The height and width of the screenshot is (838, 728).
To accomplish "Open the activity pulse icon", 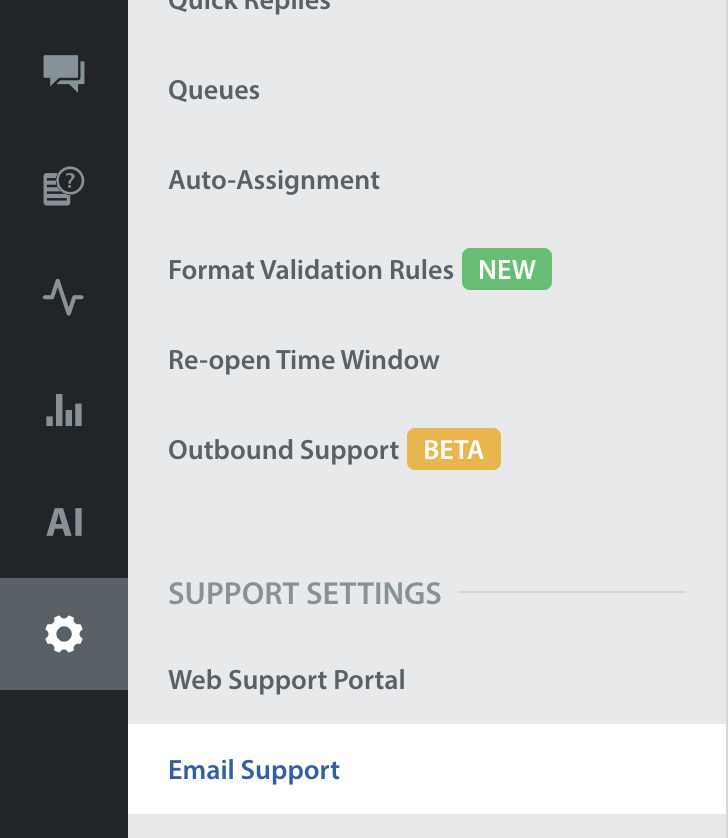I will point(64,298).
